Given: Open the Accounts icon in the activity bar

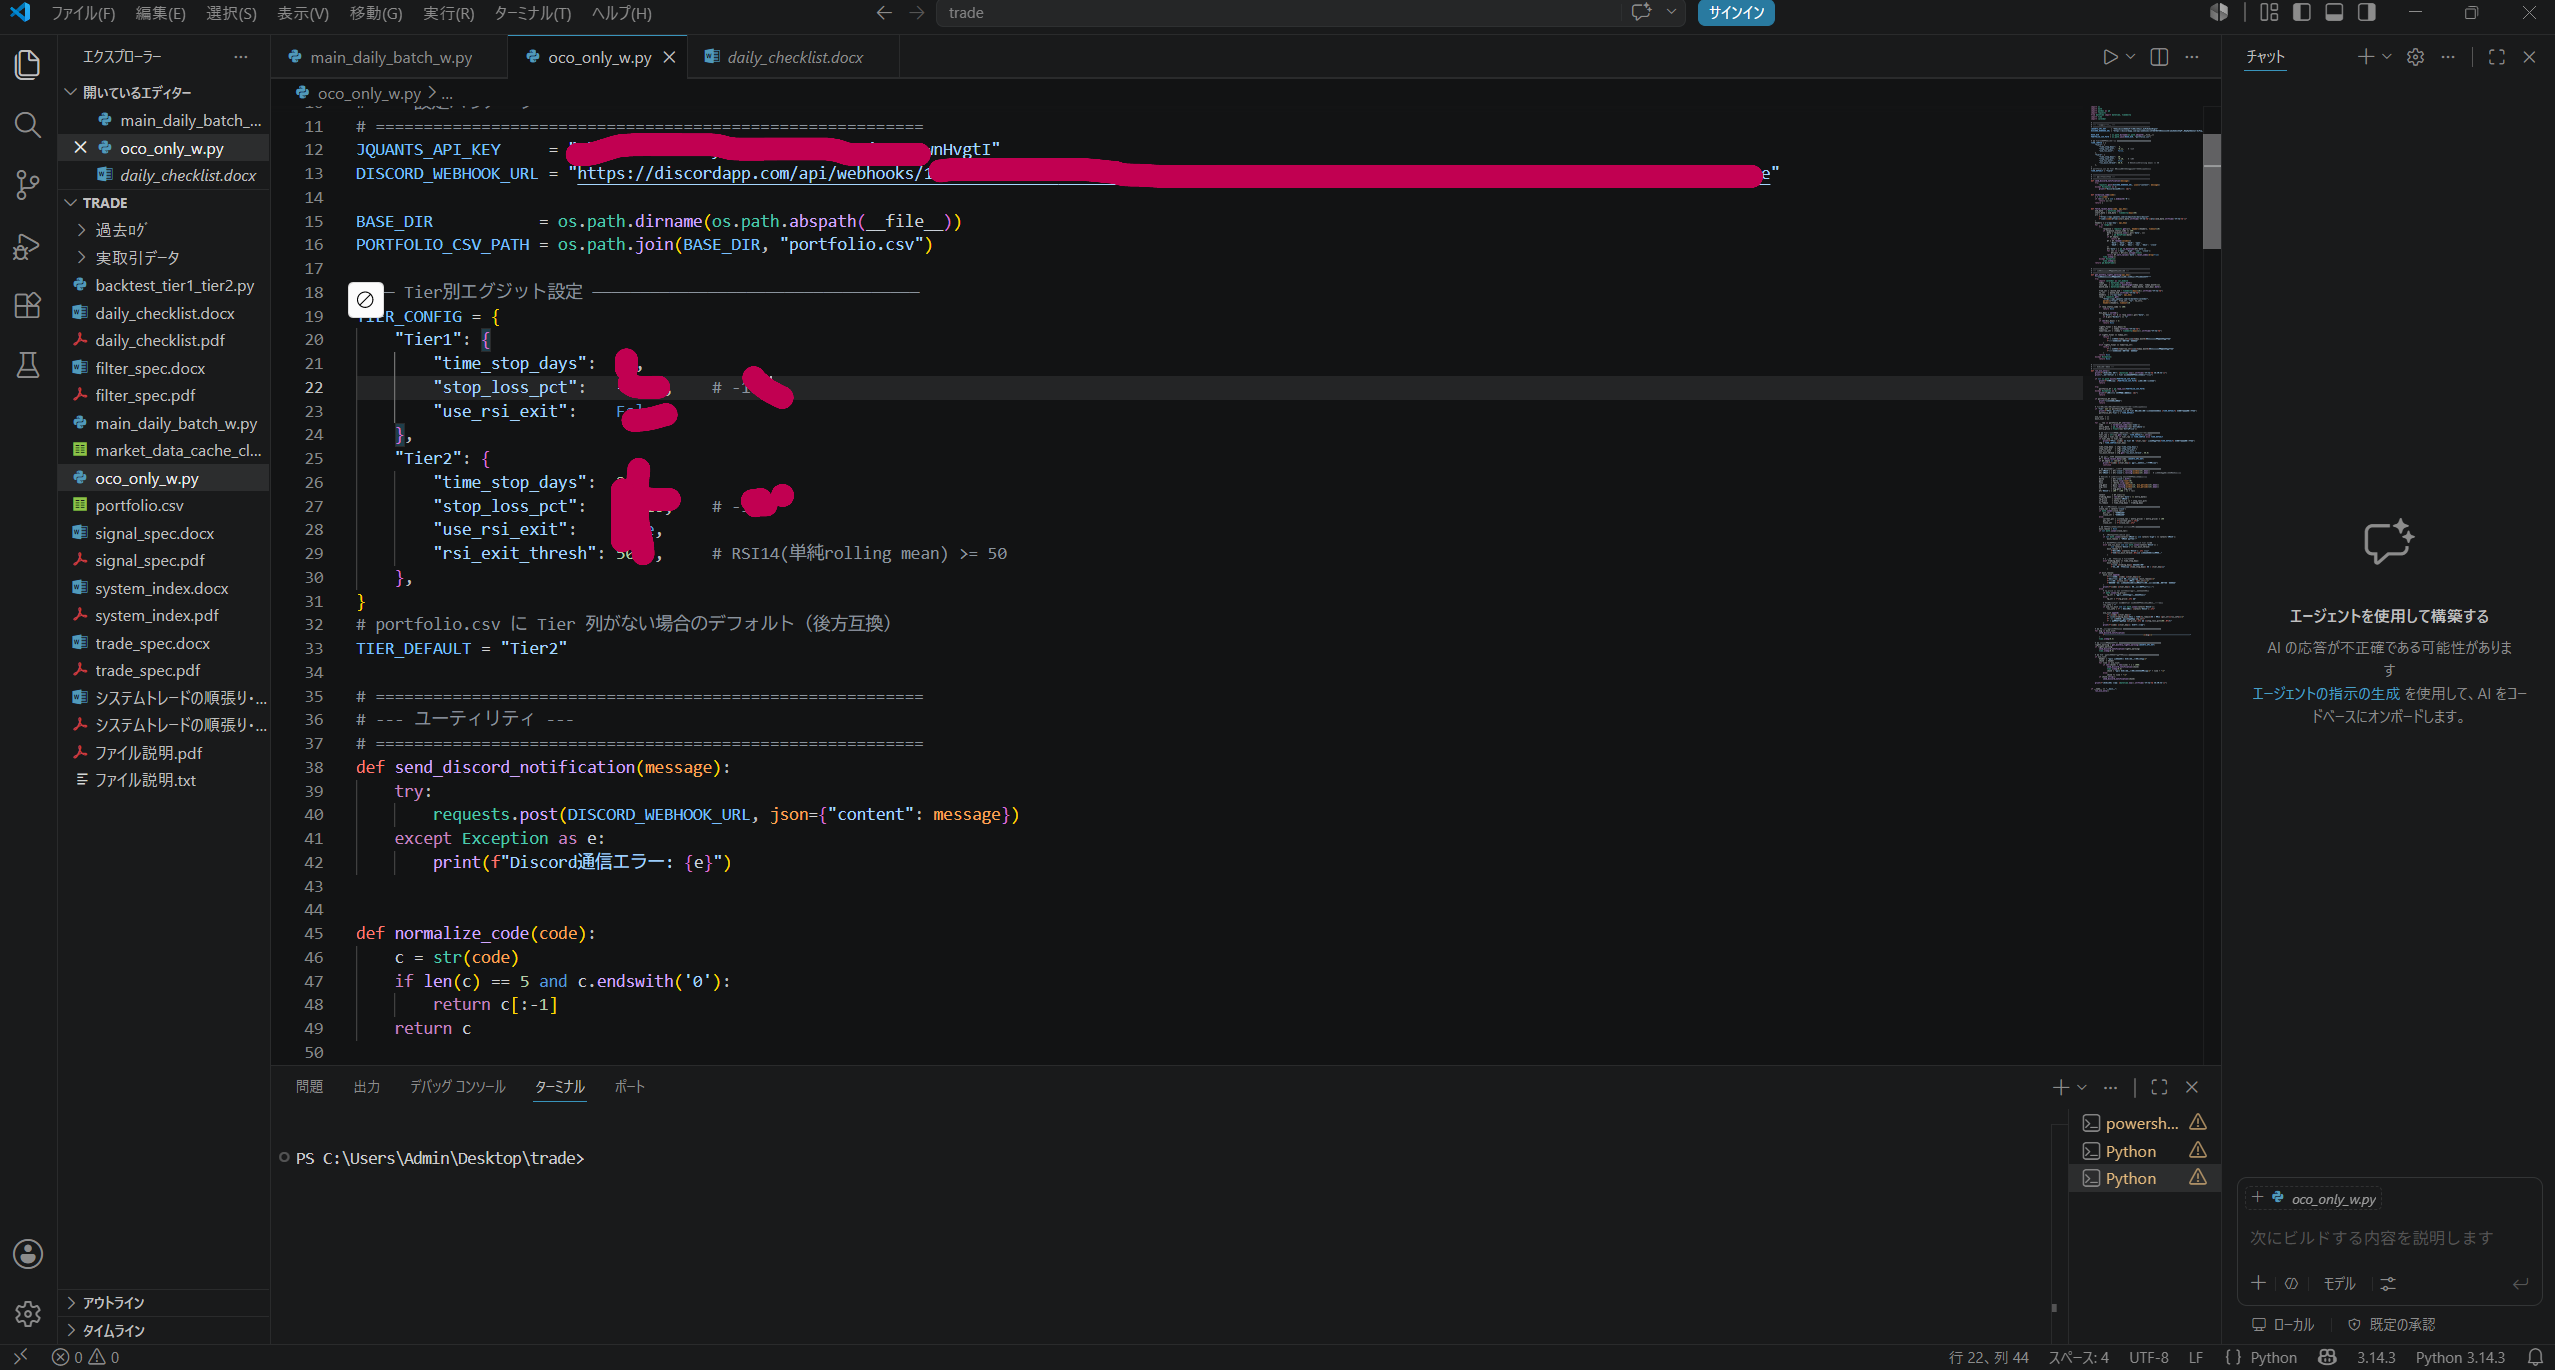Looking at the screenshot, I should (27, 1254).
